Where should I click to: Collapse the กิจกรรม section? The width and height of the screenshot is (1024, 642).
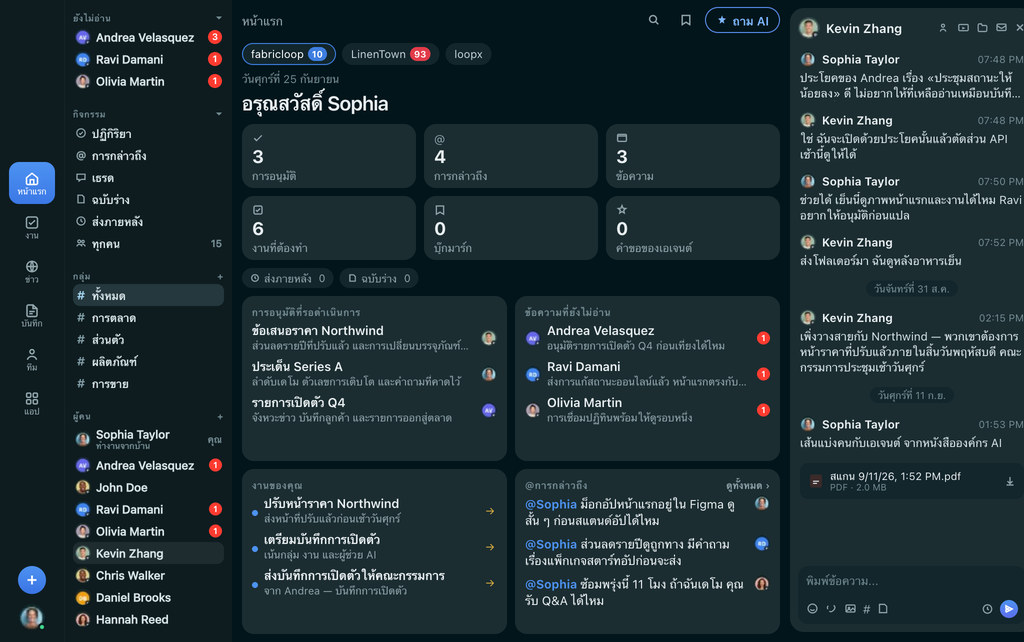pyautogui.click(x=219, y=114)
